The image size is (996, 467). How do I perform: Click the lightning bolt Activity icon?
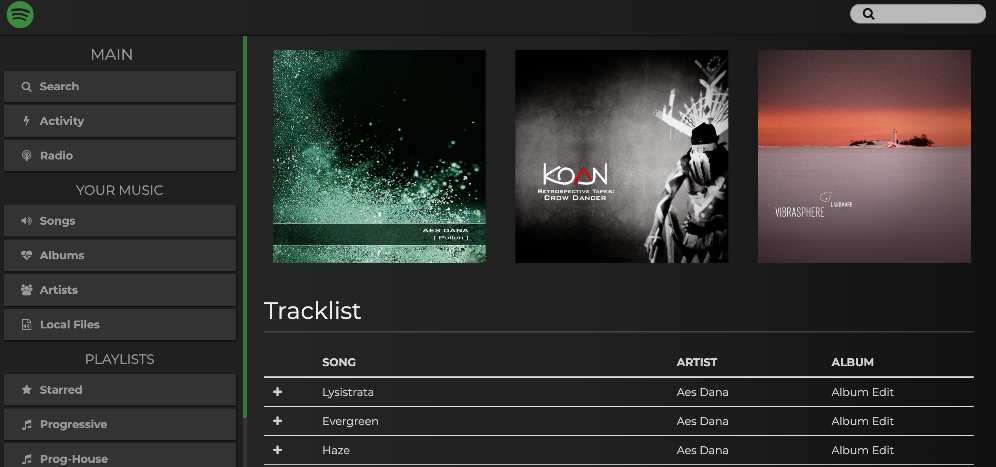pyautogui.click(x=26, y=121)
